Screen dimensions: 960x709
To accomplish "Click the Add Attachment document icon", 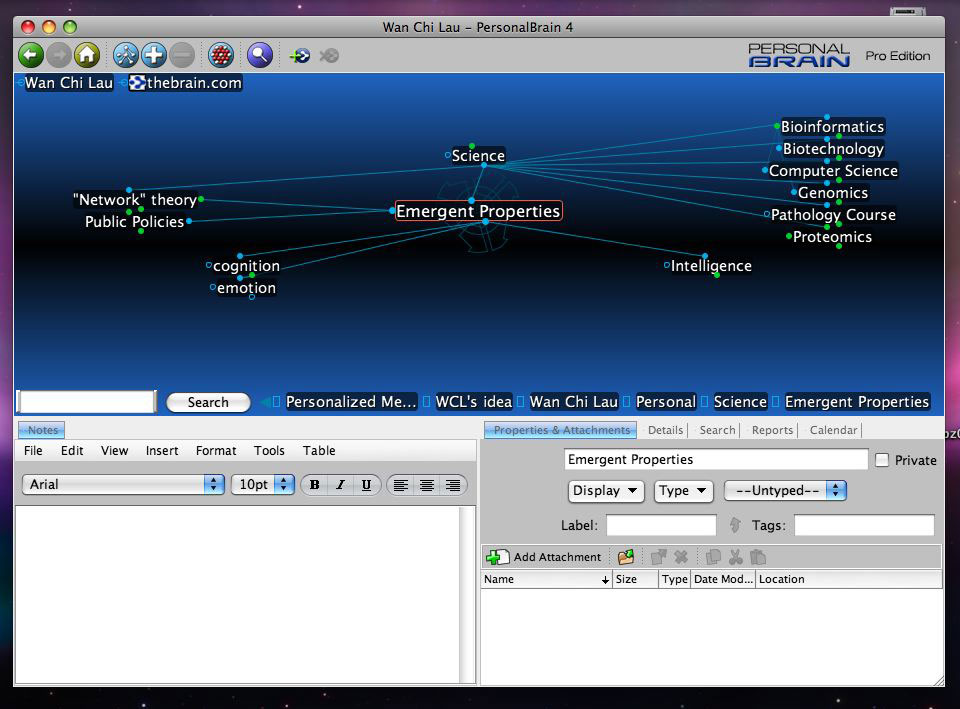I will 497,557.
